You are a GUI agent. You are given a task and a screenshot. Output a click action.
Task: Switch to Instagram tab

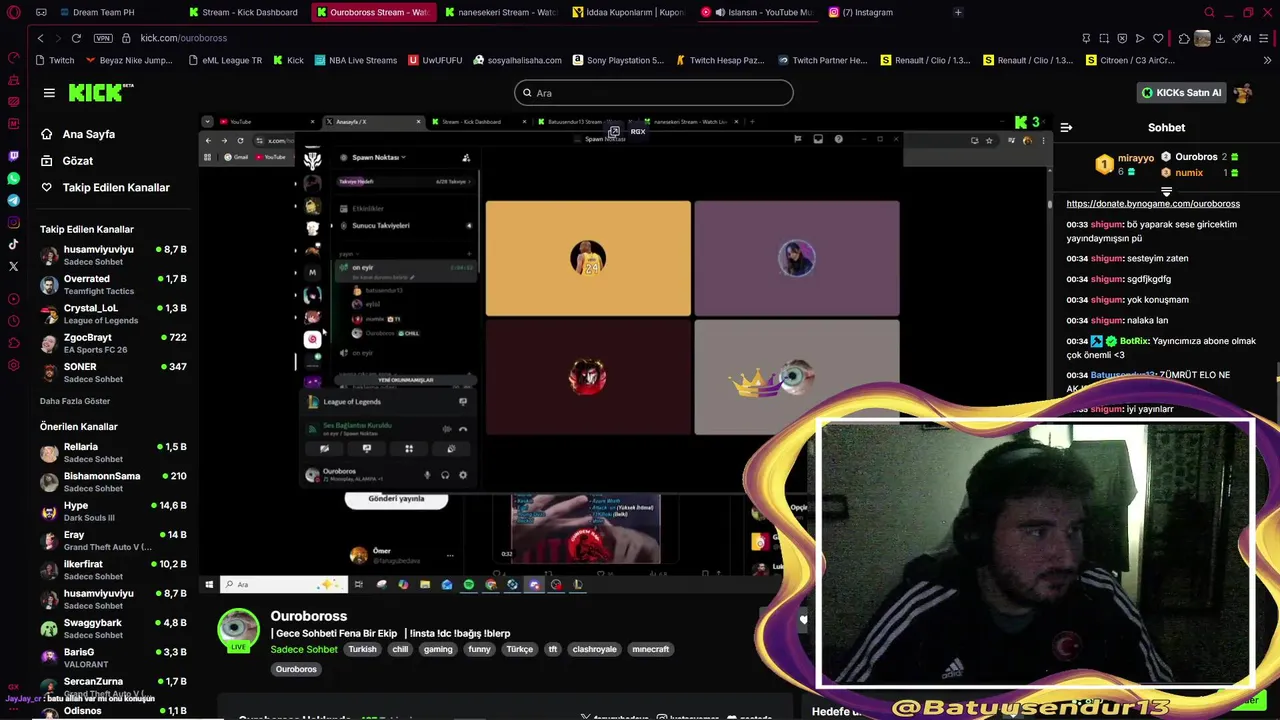[x=866, y=12]
